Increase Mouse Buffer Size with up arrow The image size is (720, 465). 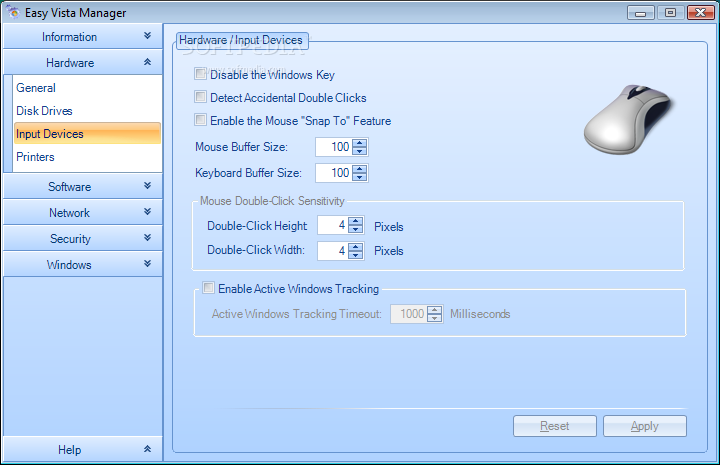[x=360, y=143]
